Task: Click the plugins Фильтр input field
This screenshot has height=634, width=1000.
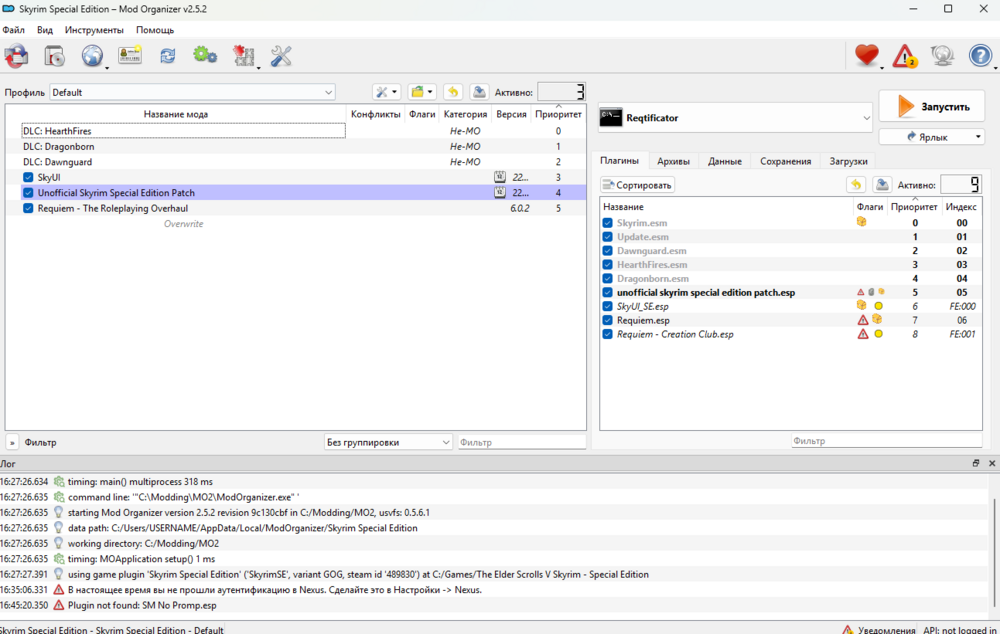Action: coord(886,441)
